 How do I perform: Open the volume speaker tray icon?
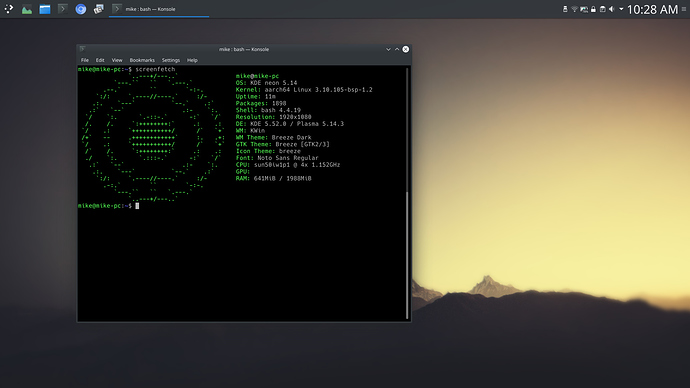coord(612,9)
